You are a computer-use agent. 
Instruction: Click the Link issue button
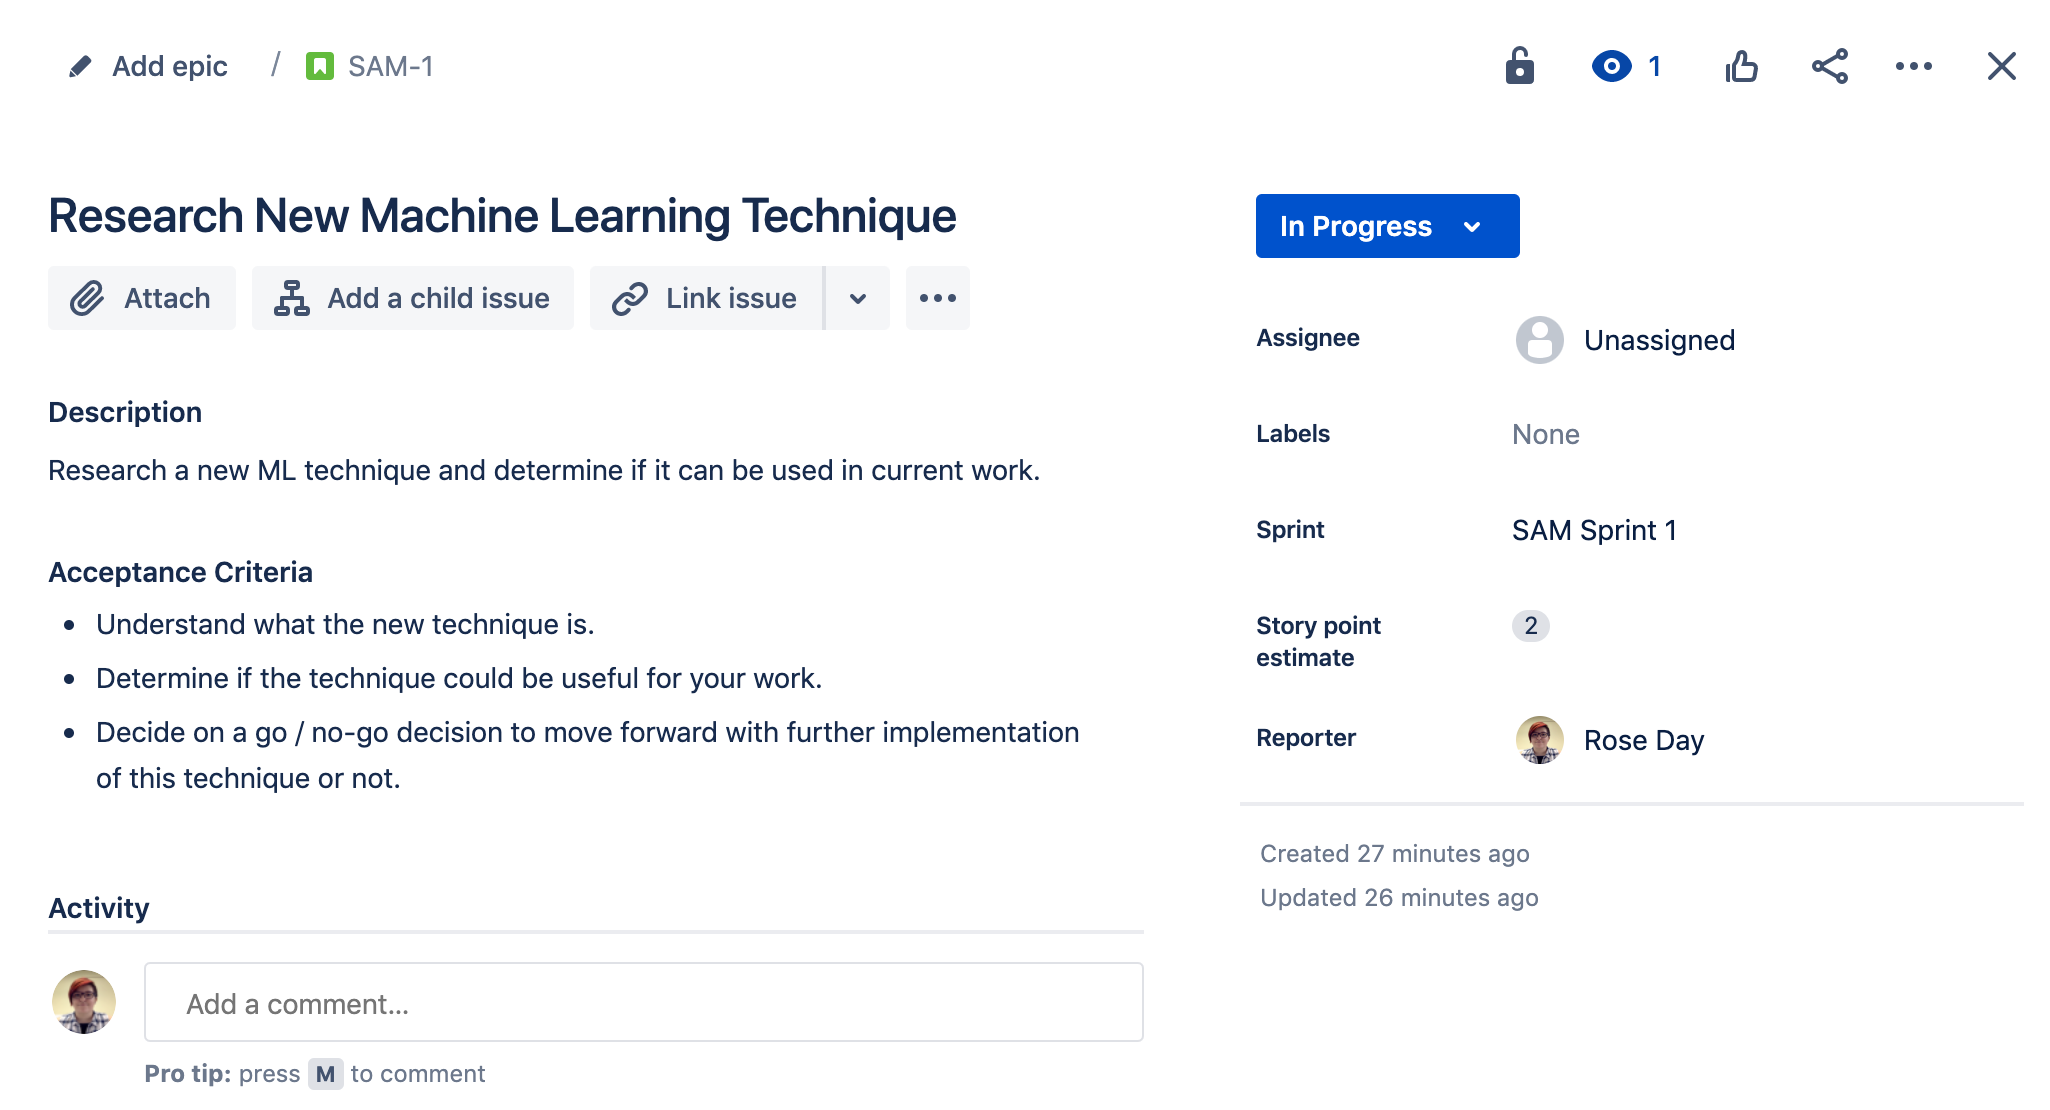point(706,298)
